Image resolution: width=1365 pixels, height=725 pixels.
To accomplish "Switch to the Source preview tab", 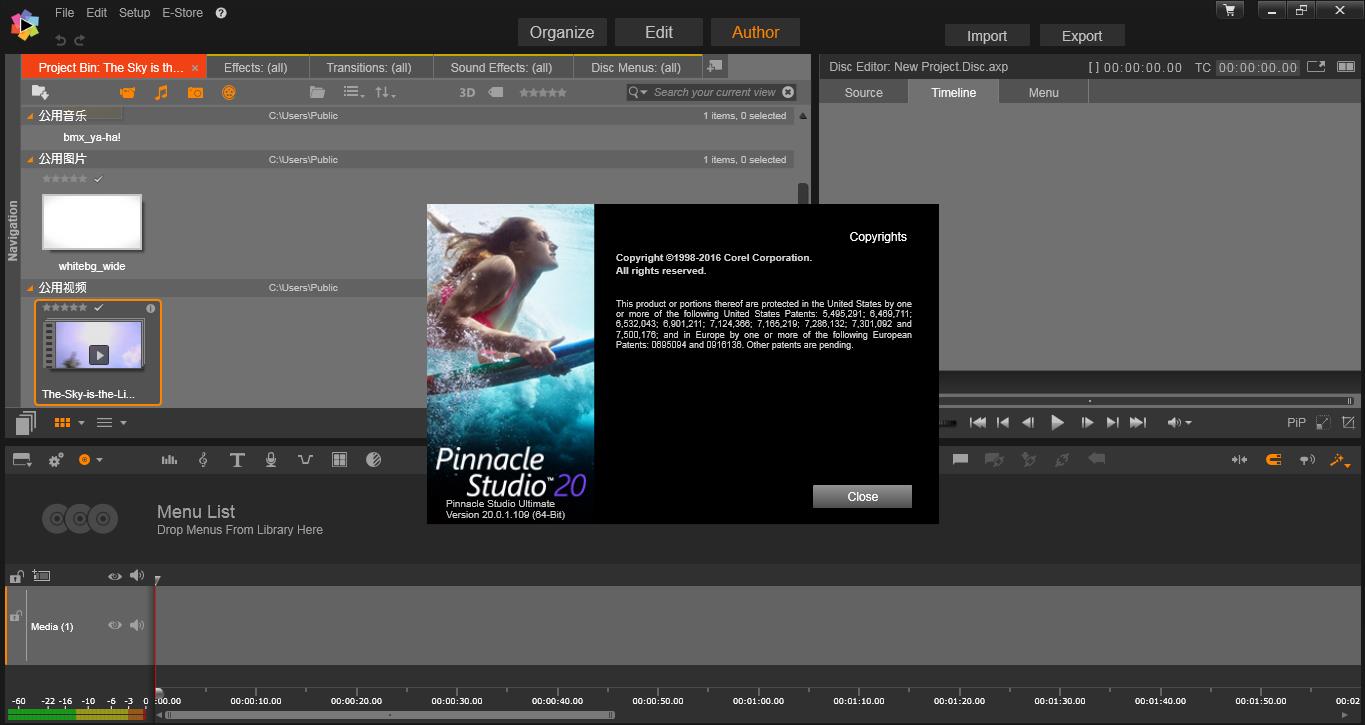I will click(863, 92).
